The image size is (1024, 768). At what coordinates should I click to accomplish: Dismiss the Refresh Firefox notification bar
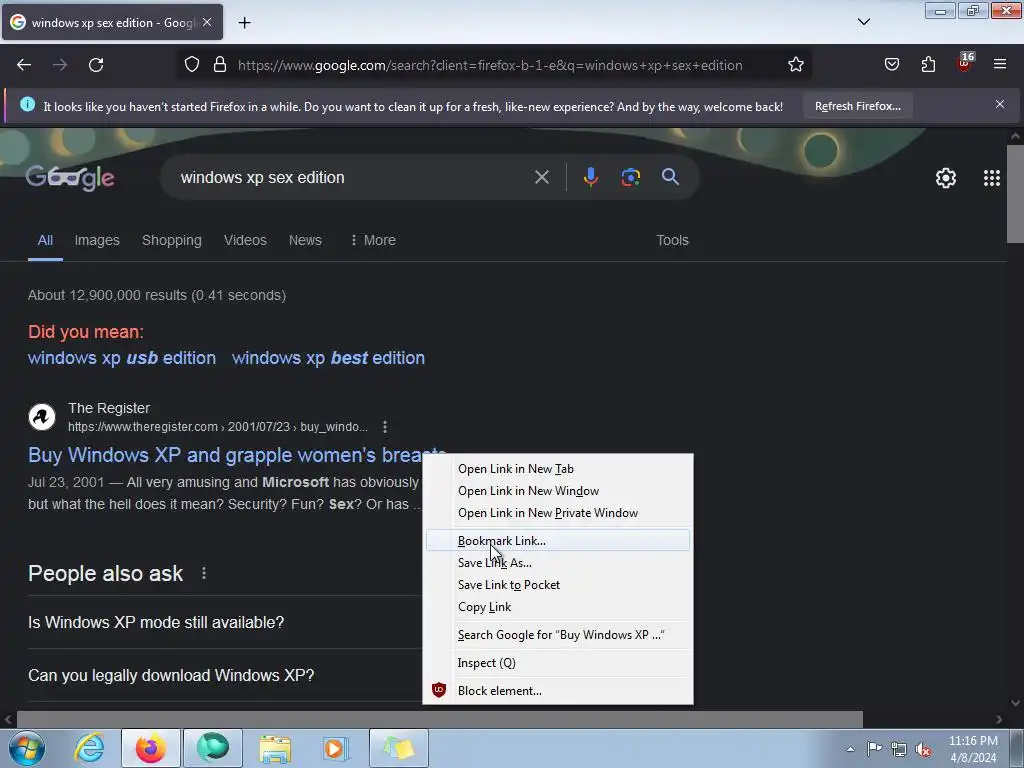[x=1000, y=104]
